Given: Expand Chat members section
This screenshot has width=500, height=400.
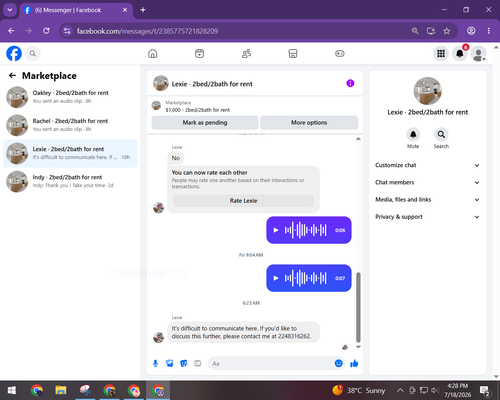Looking at the screenshot, I should [x=427, y=182].
